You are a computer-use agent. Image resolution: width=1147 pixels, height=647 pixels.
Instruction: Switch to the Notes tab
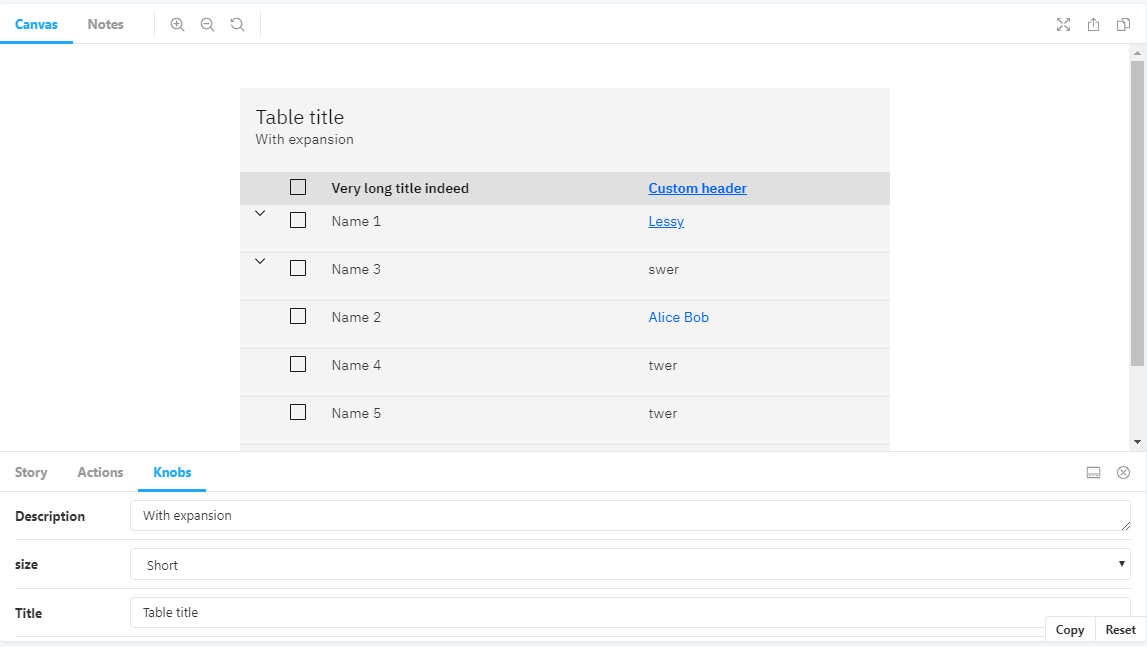(105, 24)
